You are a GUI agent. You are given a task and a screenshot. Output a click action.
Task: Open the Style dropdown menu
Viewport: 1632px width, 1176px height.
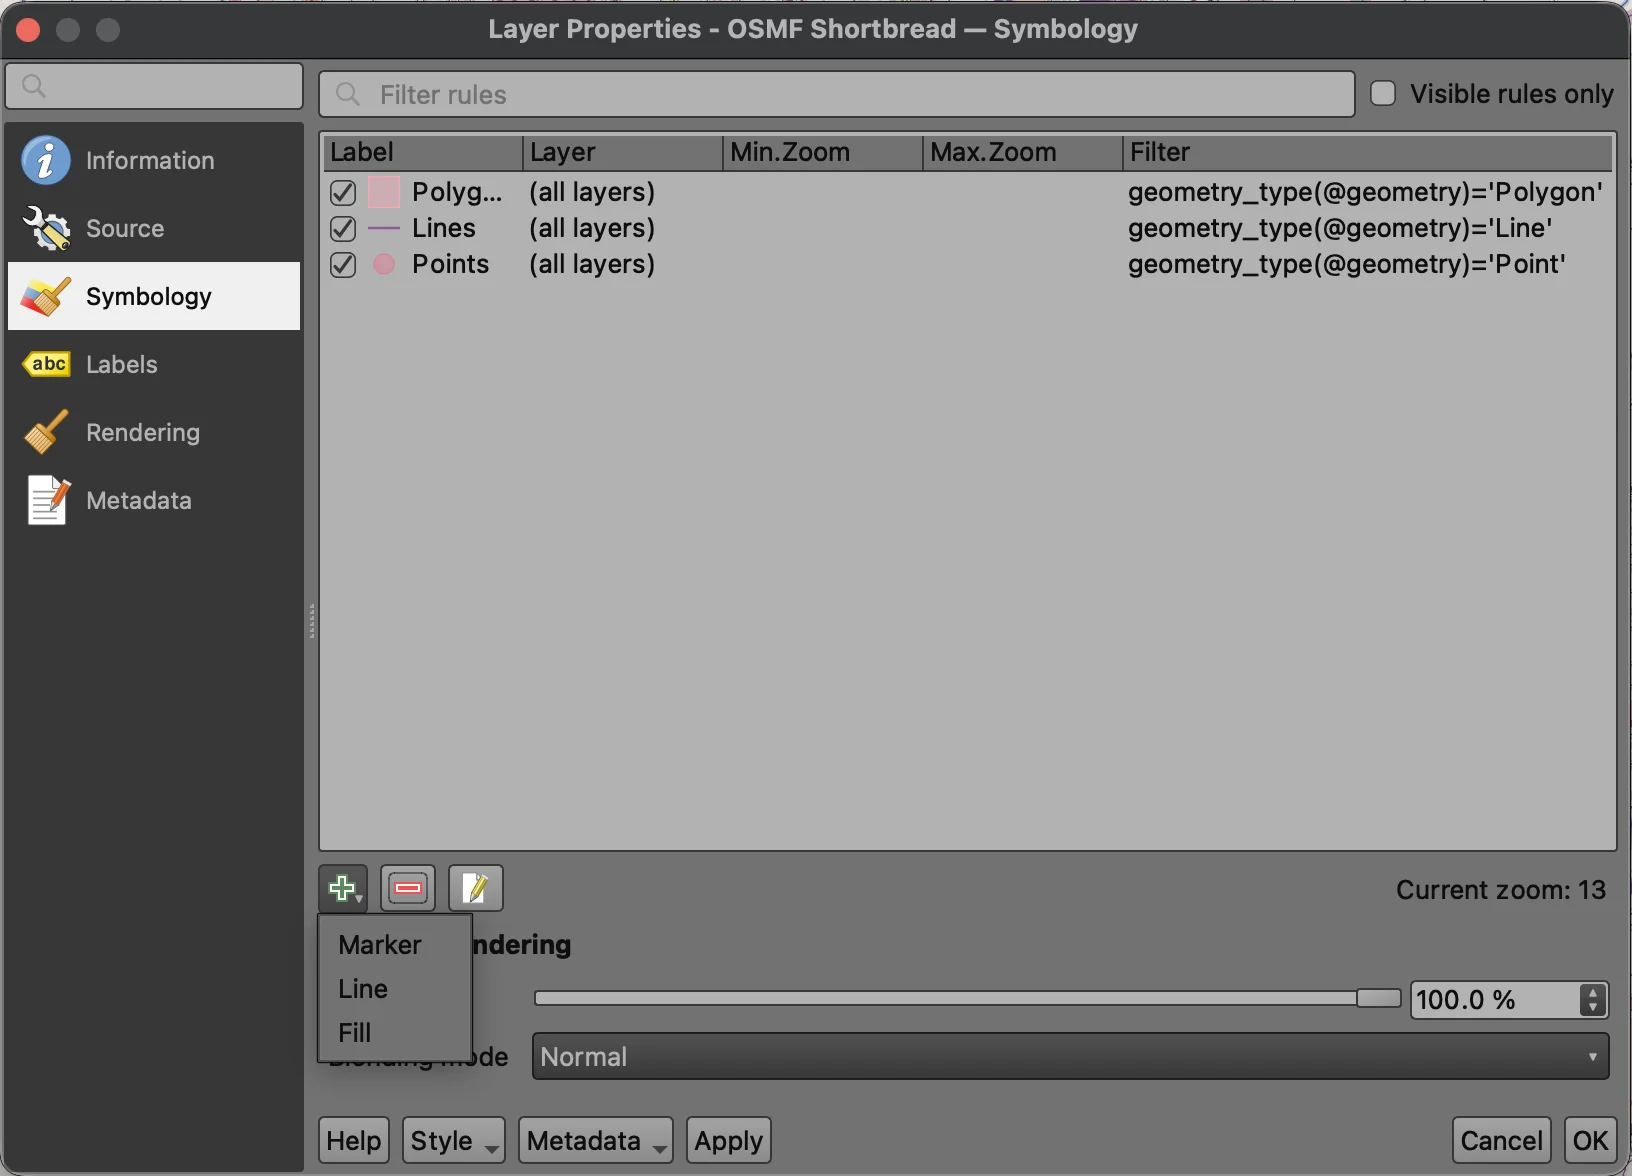452,1140
